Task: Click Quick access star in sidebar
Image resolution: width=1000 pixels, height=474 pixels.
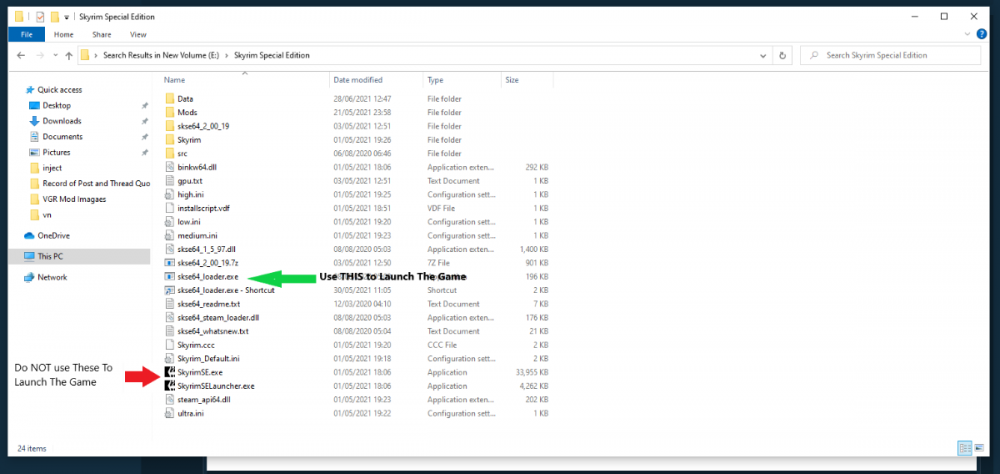Action: click(x=29, y=90)
